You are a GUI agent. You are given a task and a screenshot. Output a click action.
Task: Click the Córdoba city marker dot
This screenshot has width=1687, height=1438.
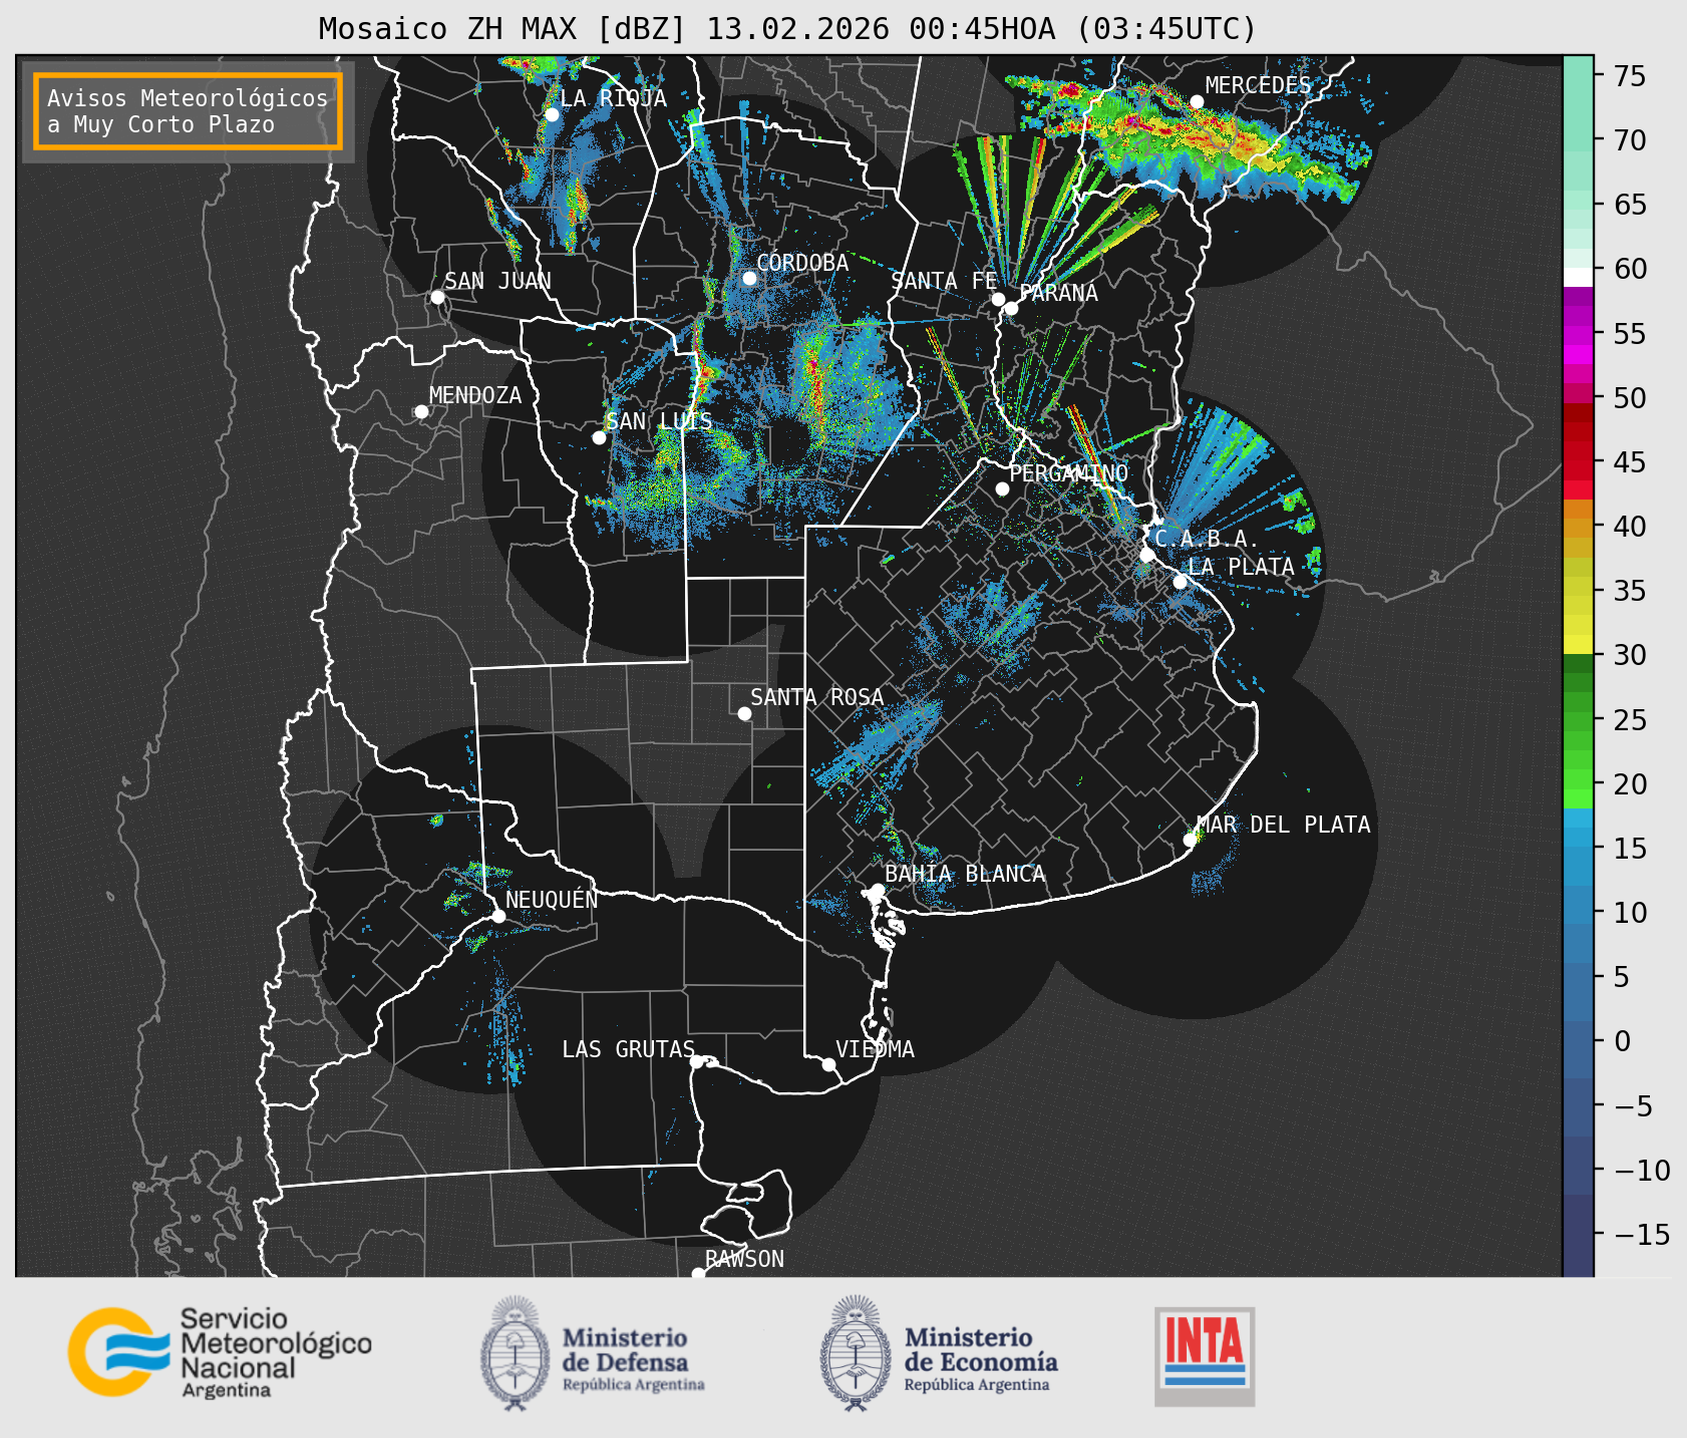tap(749, 278)
